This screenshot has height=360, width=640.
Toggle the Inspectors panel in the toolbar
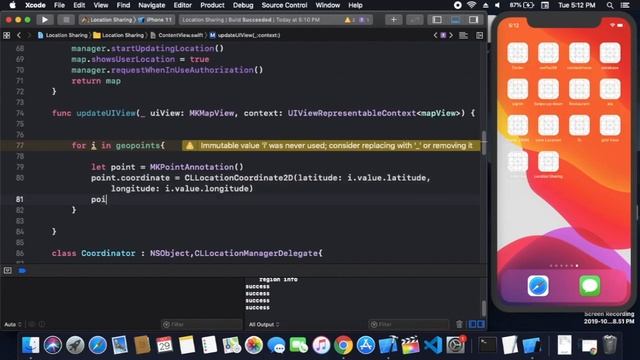pyautogui.click(x=473, y=20)
